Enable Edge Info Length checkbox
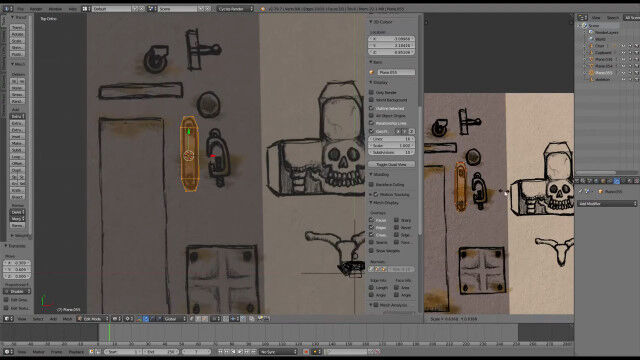 (x=371, y=288)
